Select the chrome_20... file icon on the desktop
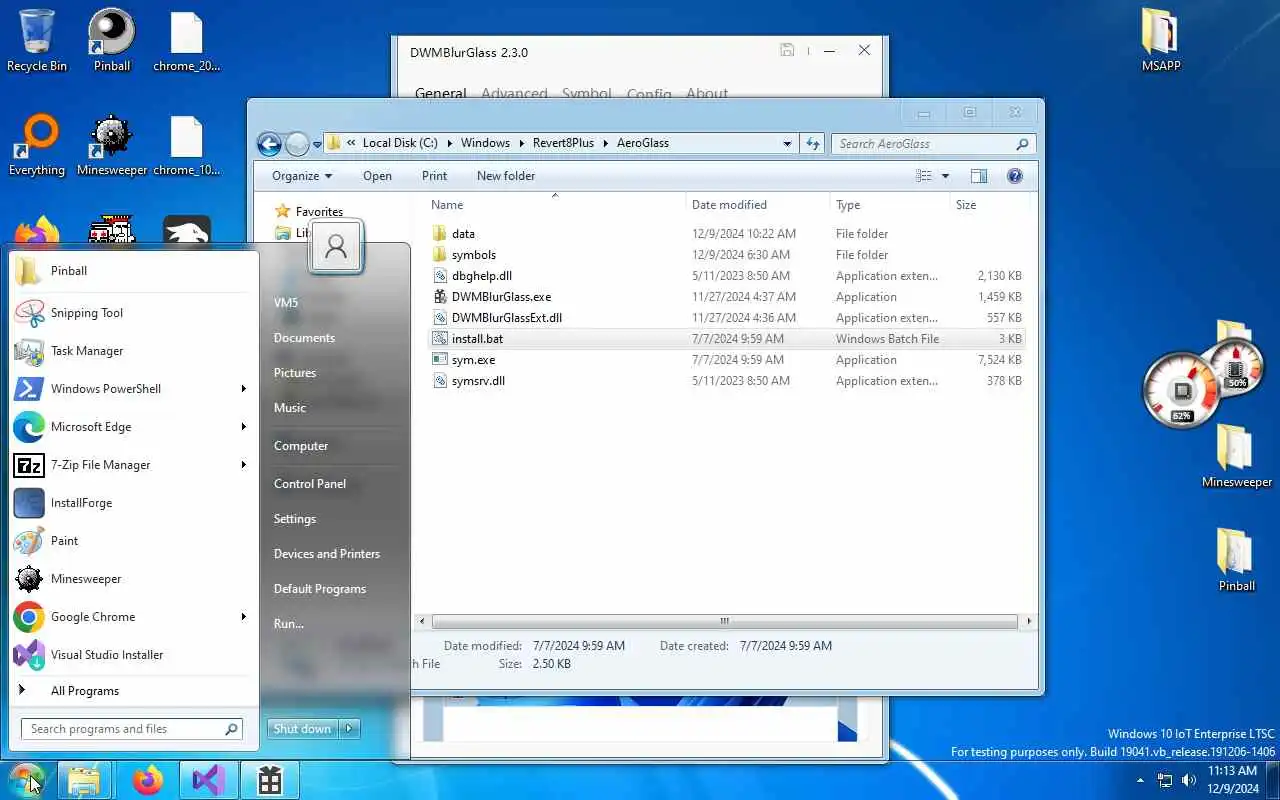The image size is (1280, 800). [x=187, y=40]
